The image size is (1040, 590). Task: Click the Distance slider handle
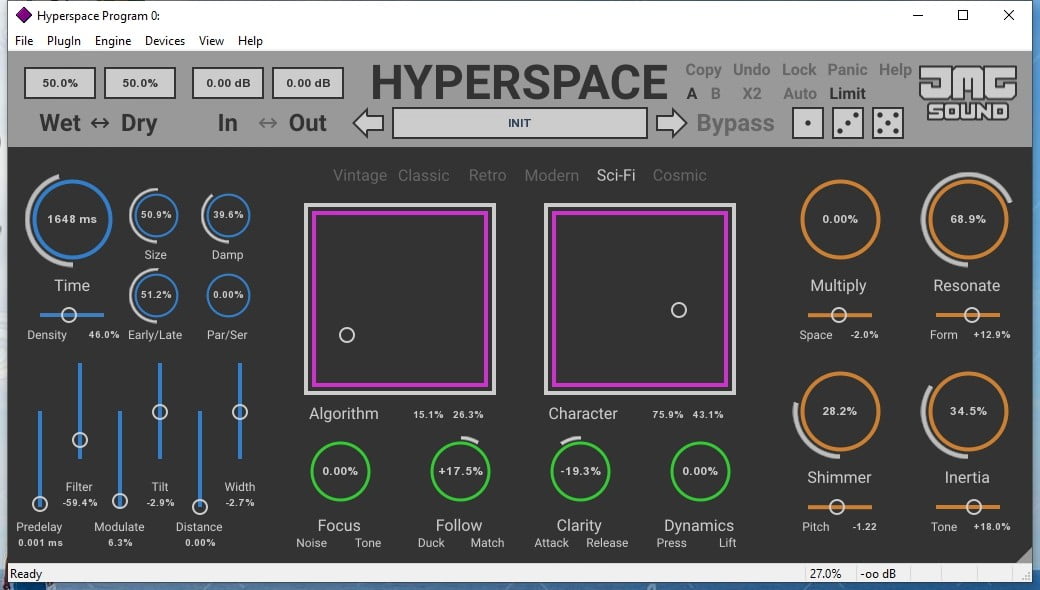[200, 506]
